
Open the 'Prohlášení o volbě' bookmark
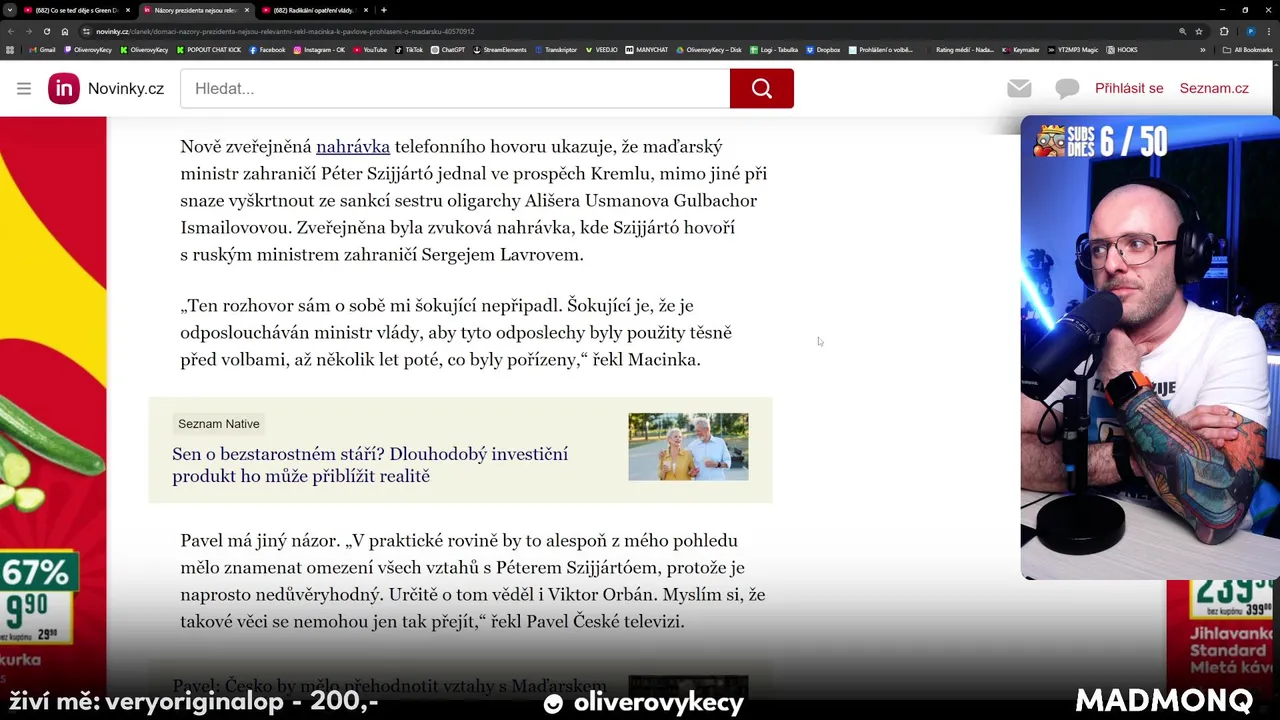880,50
